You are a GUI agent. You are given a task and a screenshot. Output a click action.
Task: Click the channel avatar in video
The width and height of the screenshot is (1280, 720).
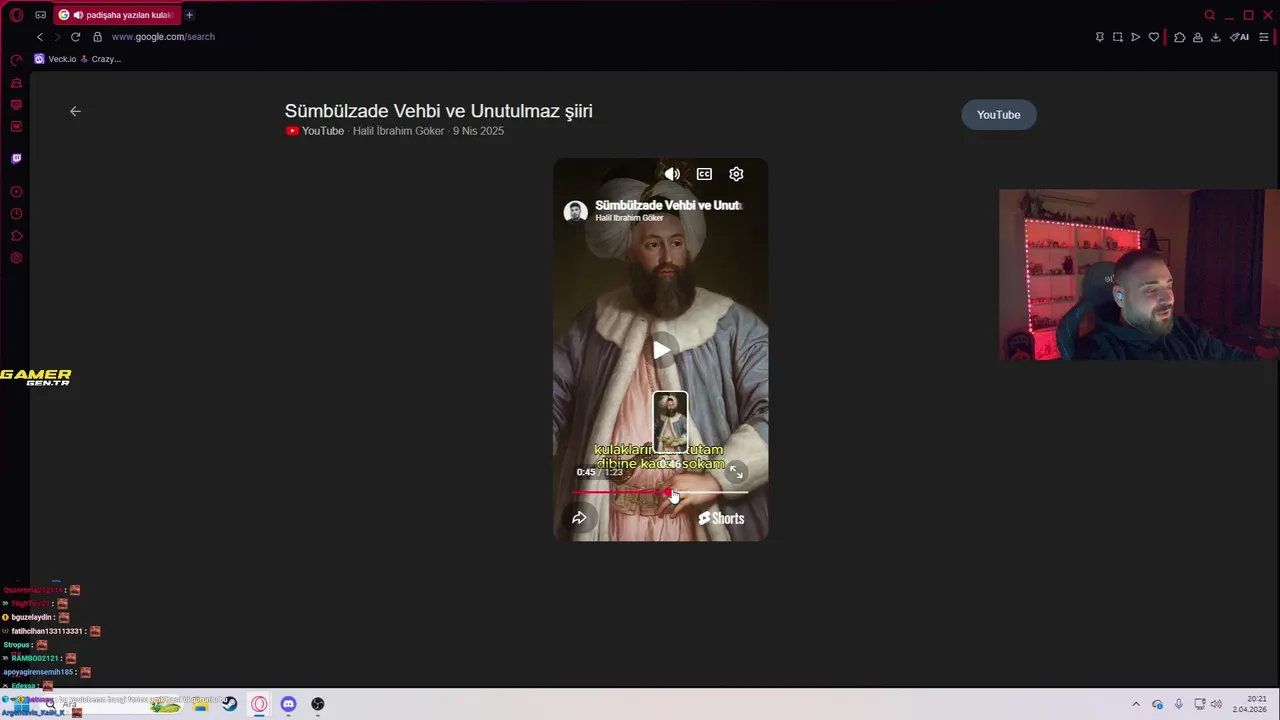(x=575, y=211)
